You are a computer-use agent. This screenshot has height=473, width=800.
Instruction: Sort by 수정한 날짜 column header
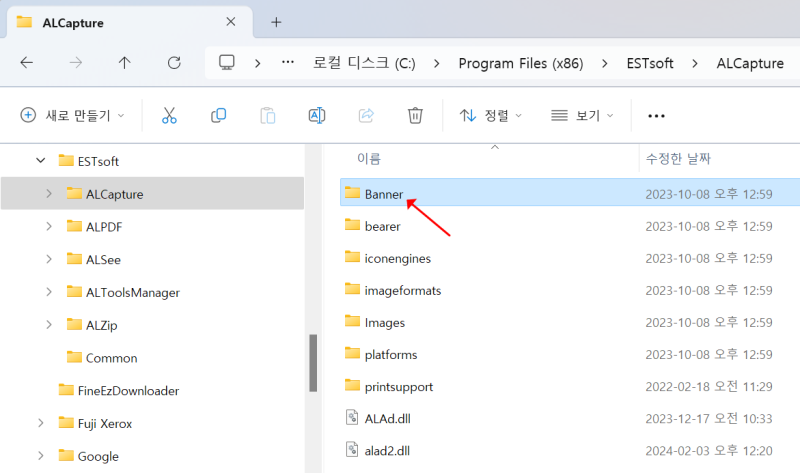678,159
